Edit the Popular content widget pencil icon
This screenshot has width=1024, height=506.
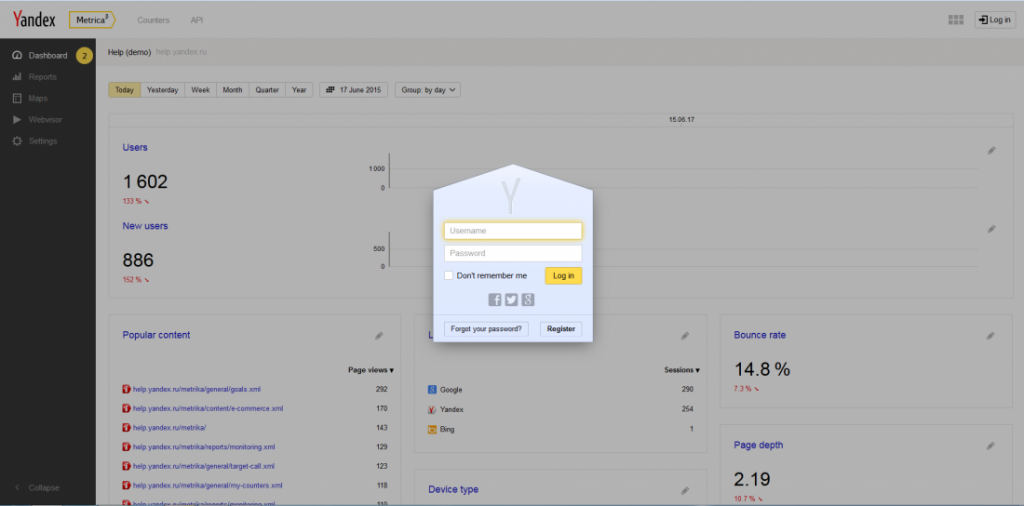click(379, 336)
